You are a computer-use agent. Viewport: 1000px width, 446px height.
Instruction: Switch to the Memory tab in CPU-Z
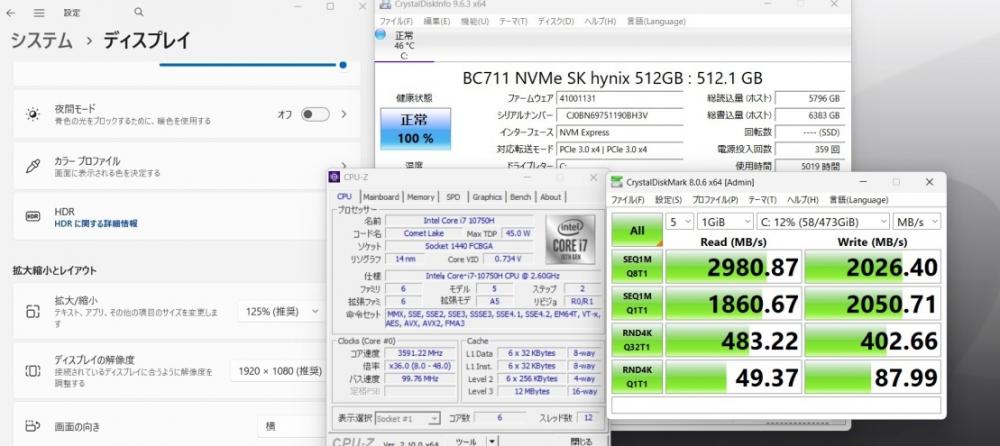tap(420, 197)
